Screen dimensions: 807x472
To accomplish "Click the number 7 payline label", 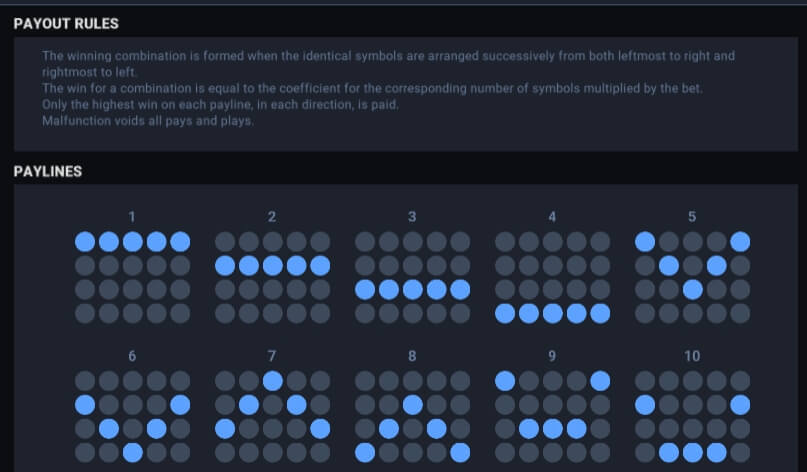I will pos(272,356).
